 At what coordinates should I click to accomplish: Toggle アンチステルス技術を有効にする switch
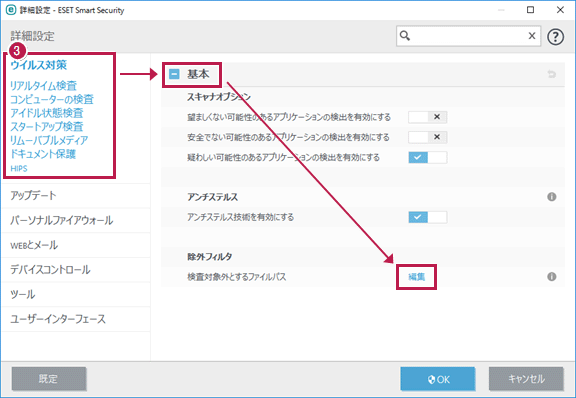coord(428,217)
